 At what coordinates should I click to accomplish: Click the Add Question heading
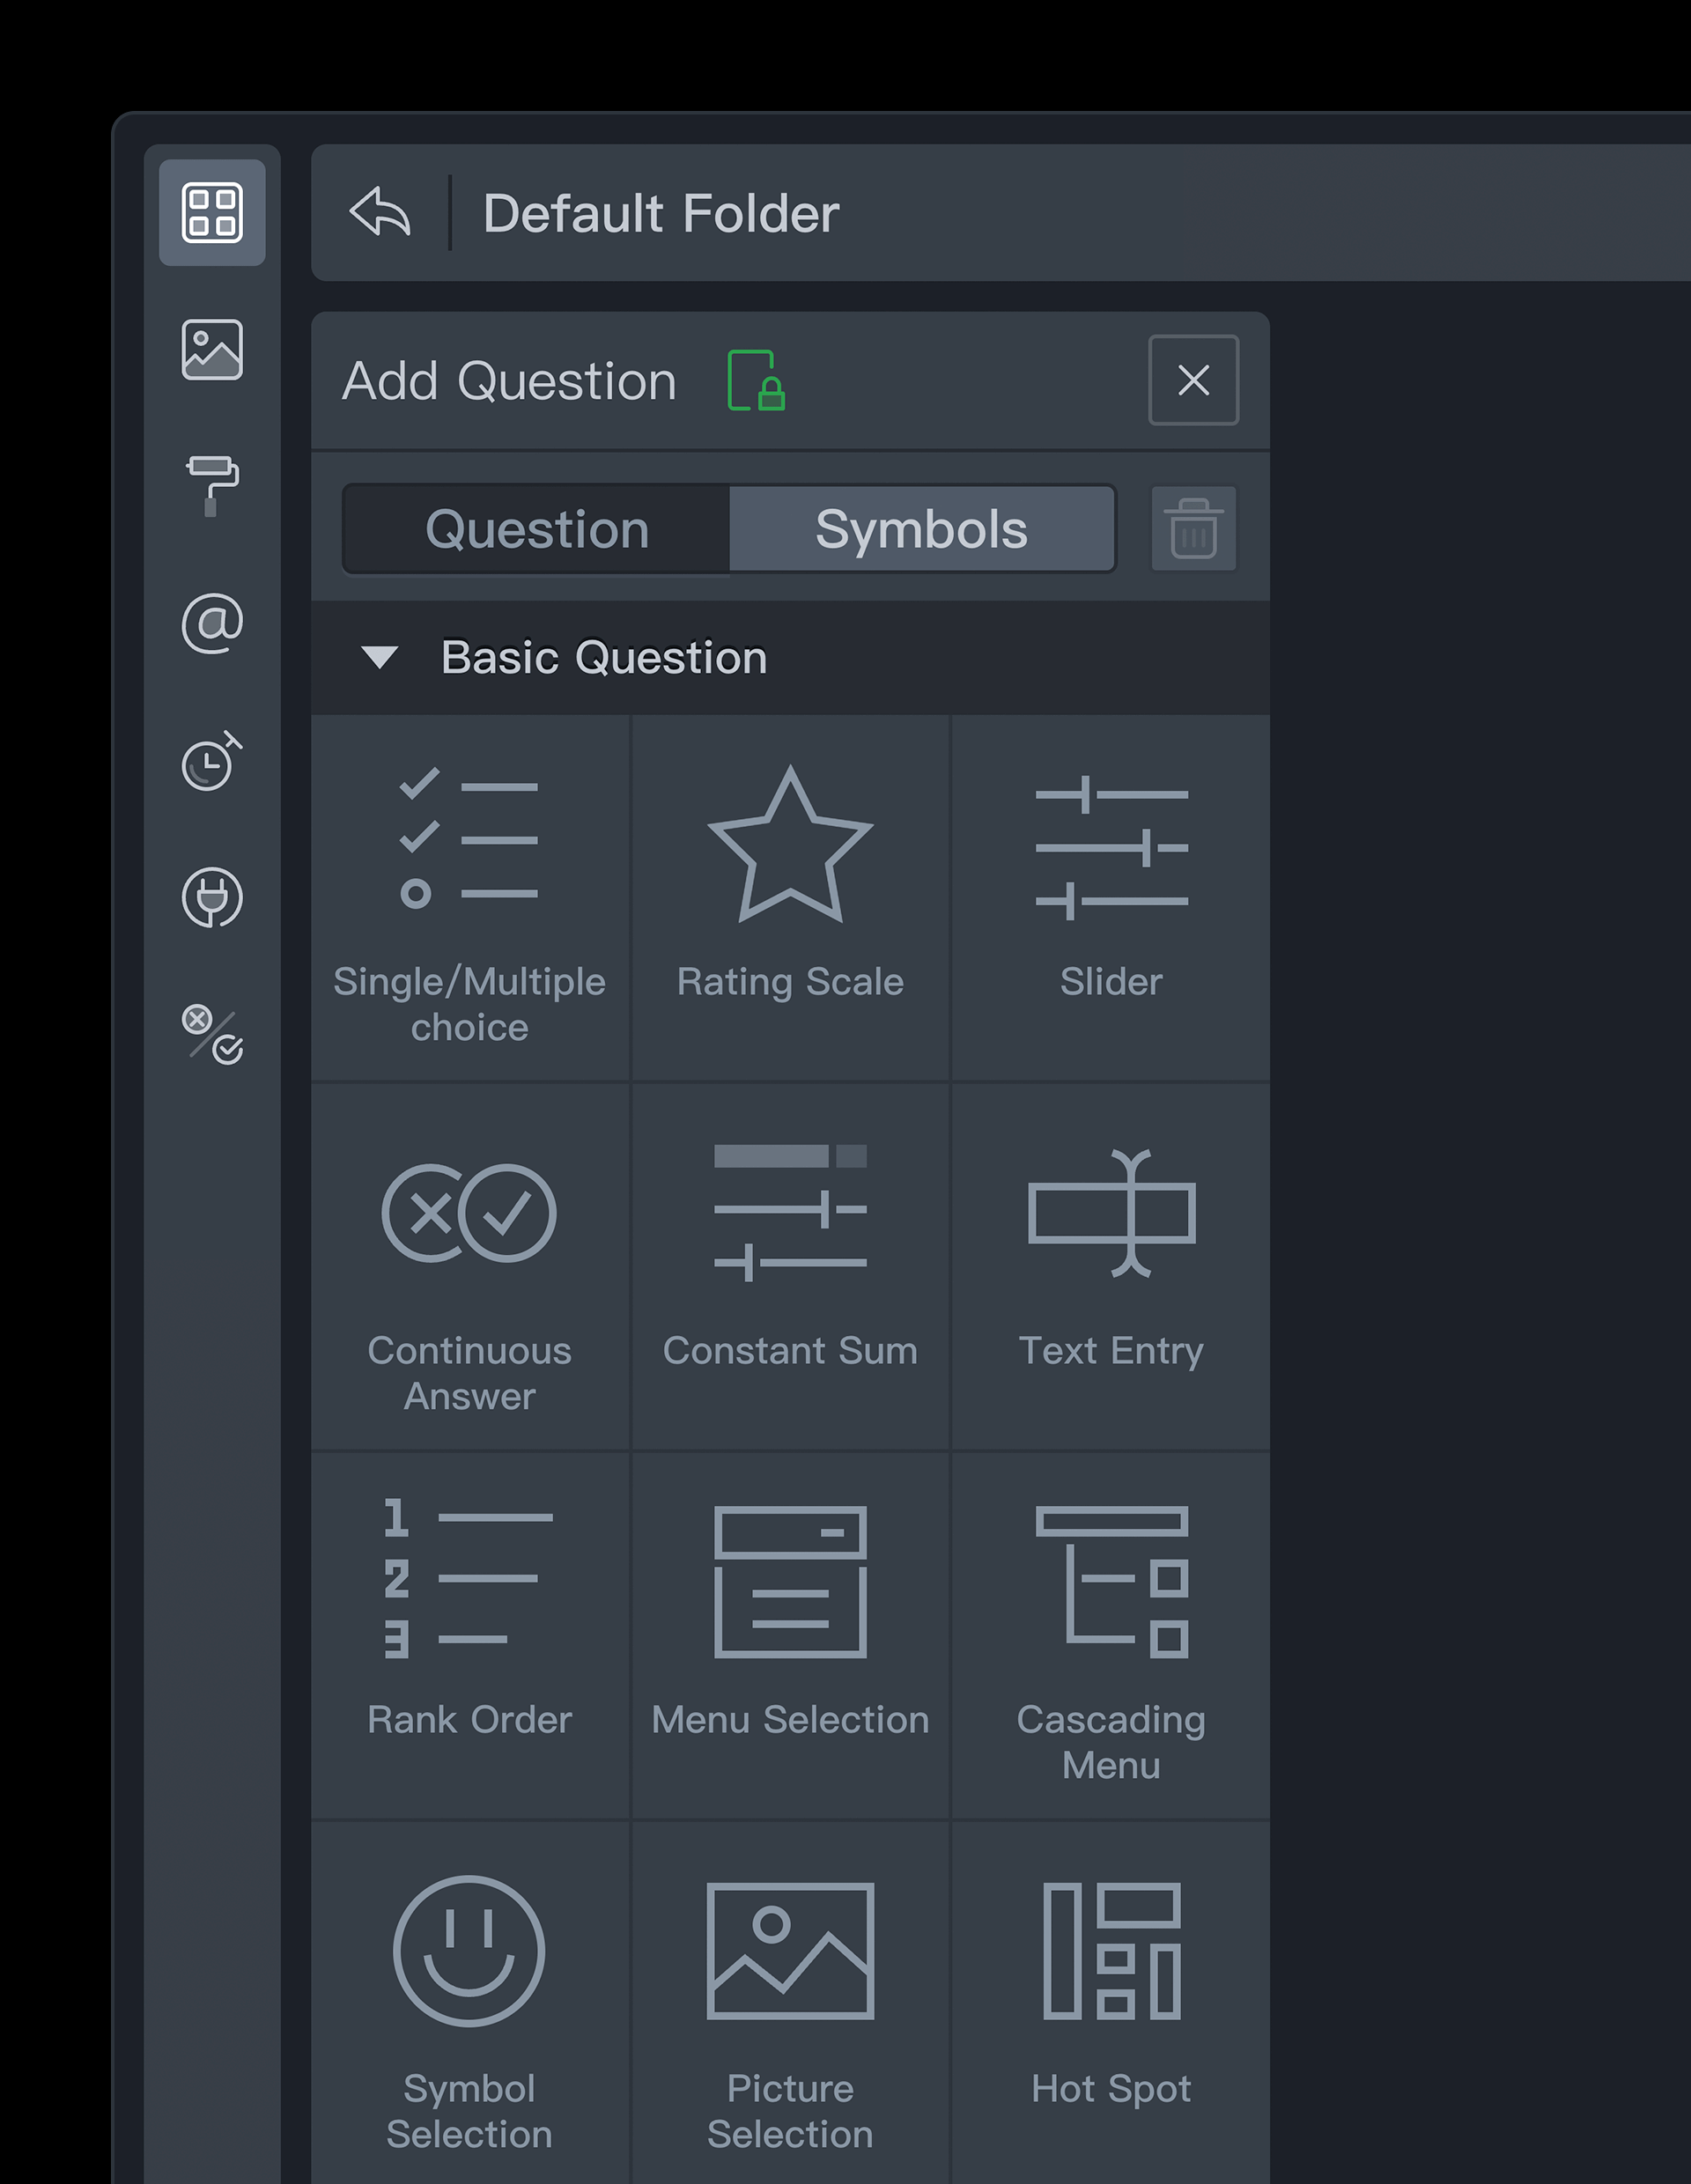point(509,381)
